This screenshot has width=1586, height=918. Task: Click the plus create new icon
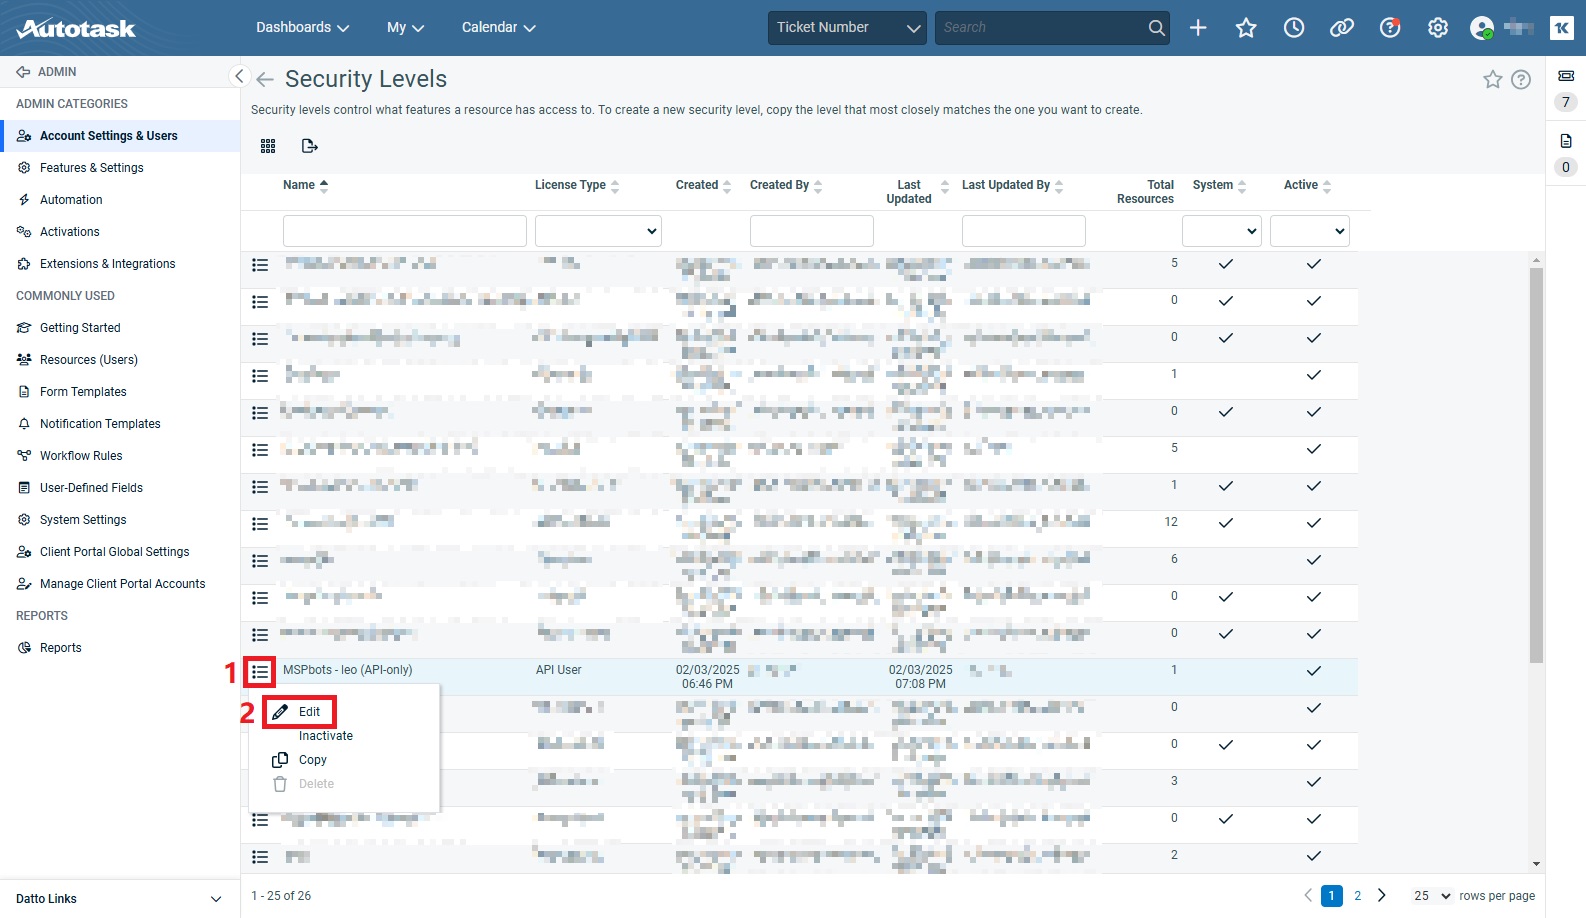pos(1198,28)
